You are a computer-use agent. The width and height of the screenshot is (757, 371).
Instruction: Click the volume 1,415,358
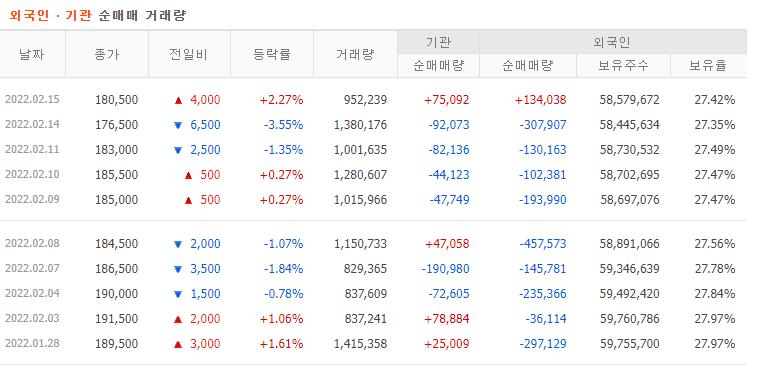[x=360, y=344]
